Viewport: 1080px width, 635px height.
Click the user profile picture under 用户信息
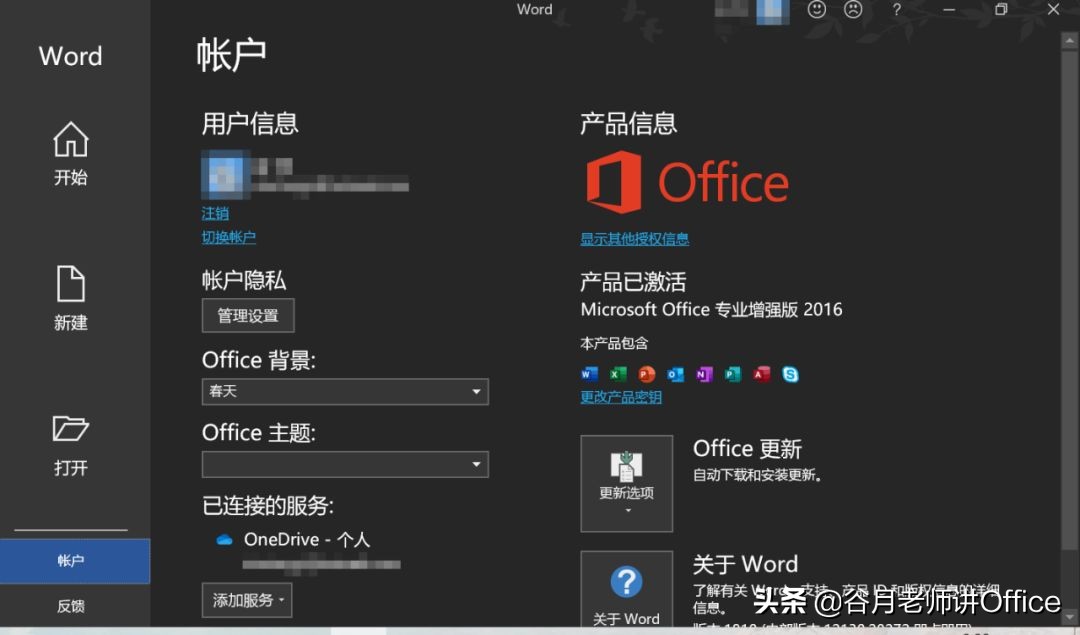(225, 174)
